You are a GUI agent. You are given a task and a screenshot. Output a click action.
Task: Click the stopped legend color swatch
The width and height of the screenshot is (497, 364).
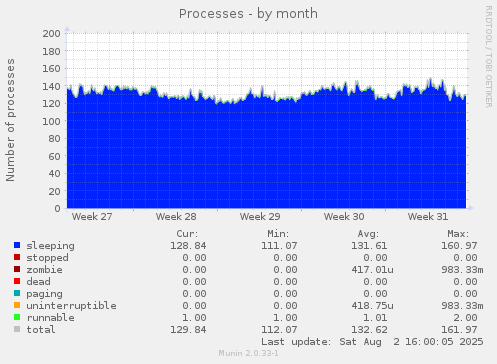17,257
